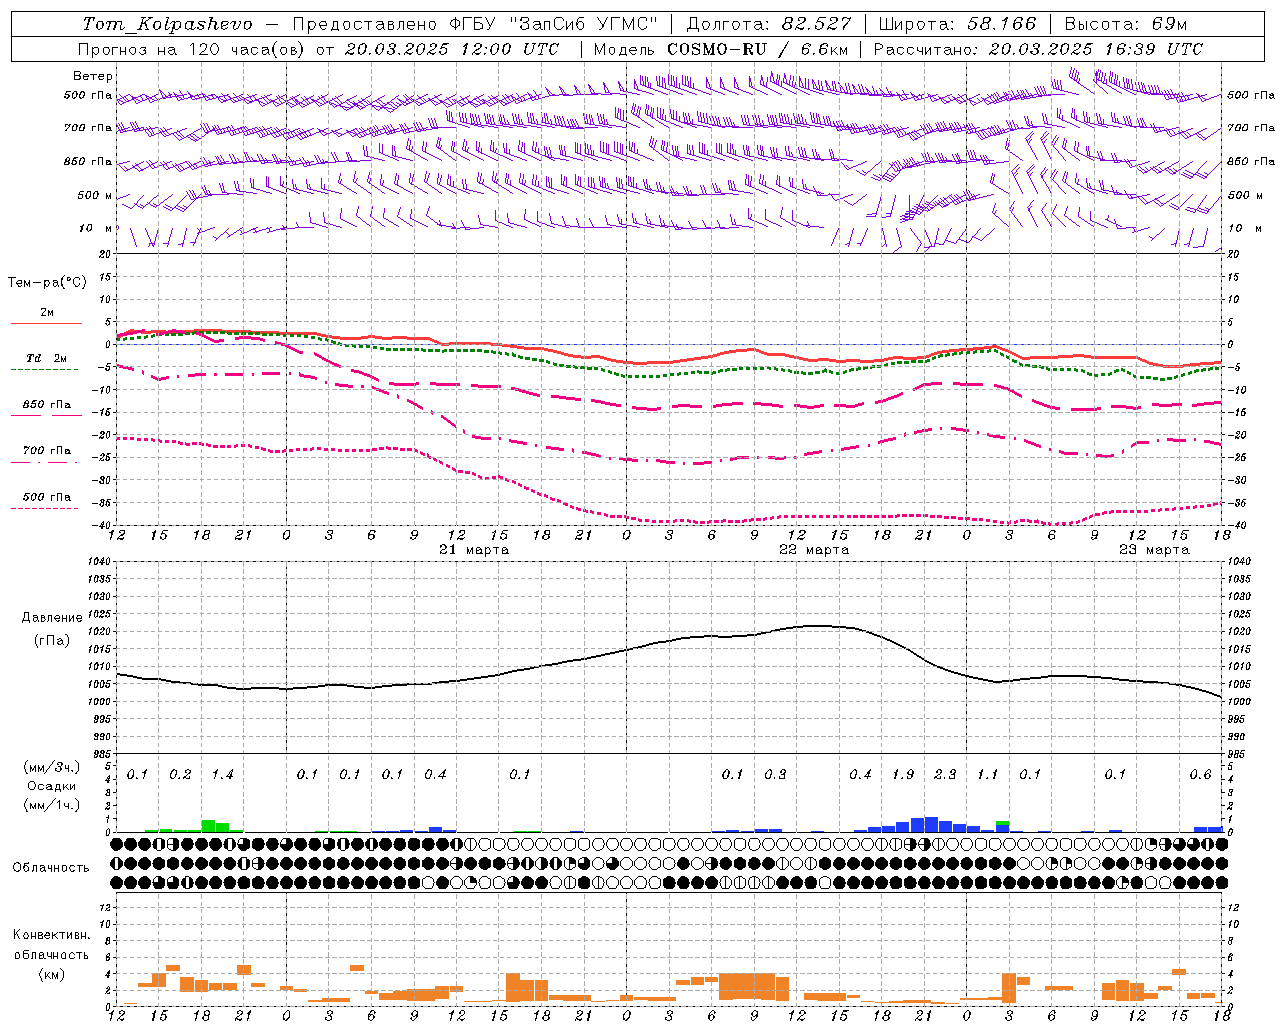Click the '(км)' unit under convective cloudiness
Viewport: 1280px width, 1024px height.
coord(51,974)
